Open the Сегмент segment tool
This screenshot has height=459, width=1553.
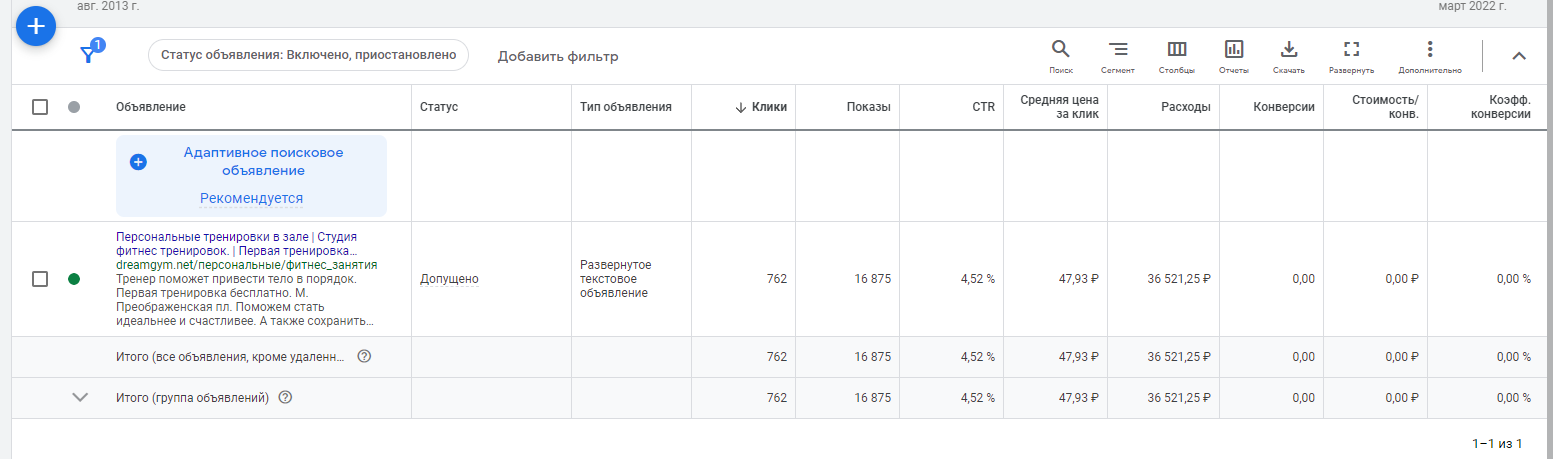(x=1117, y=56)
